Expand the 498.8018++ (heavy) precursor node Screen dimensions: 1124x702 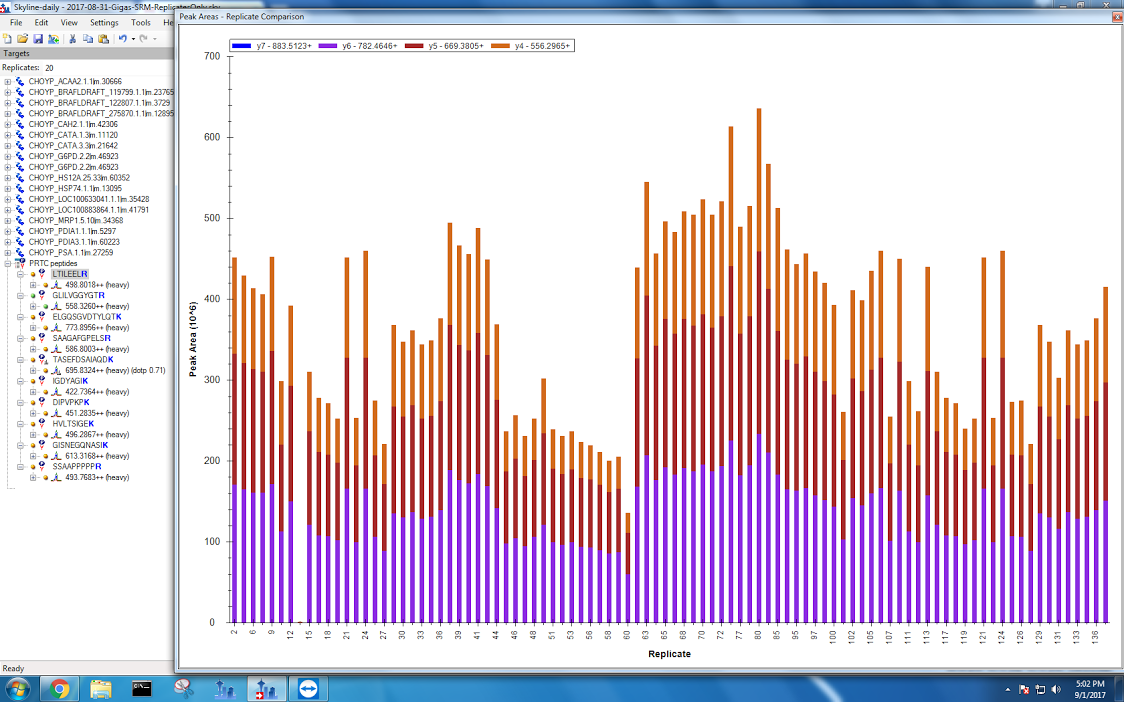point(32,285)
